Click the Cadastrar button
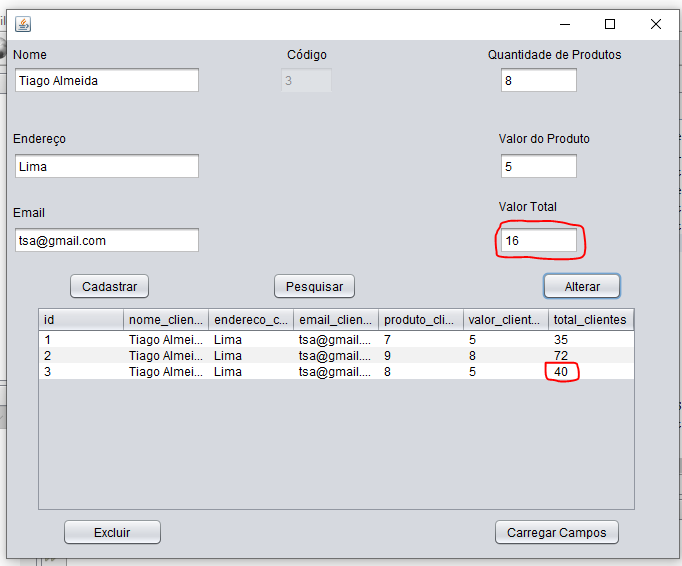The height and width of the screenshot is (566, 682). (x=109, y=286)
